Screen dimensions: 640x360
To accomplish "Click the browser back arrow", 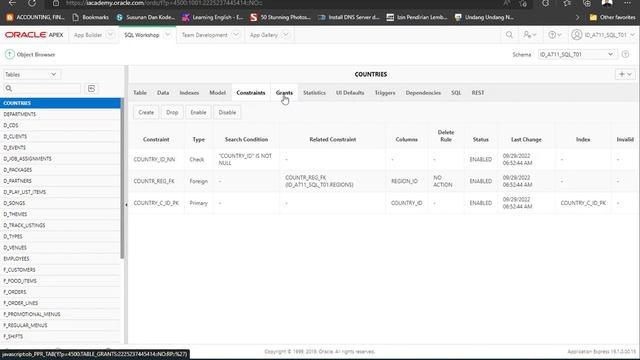I will (12, 3).
